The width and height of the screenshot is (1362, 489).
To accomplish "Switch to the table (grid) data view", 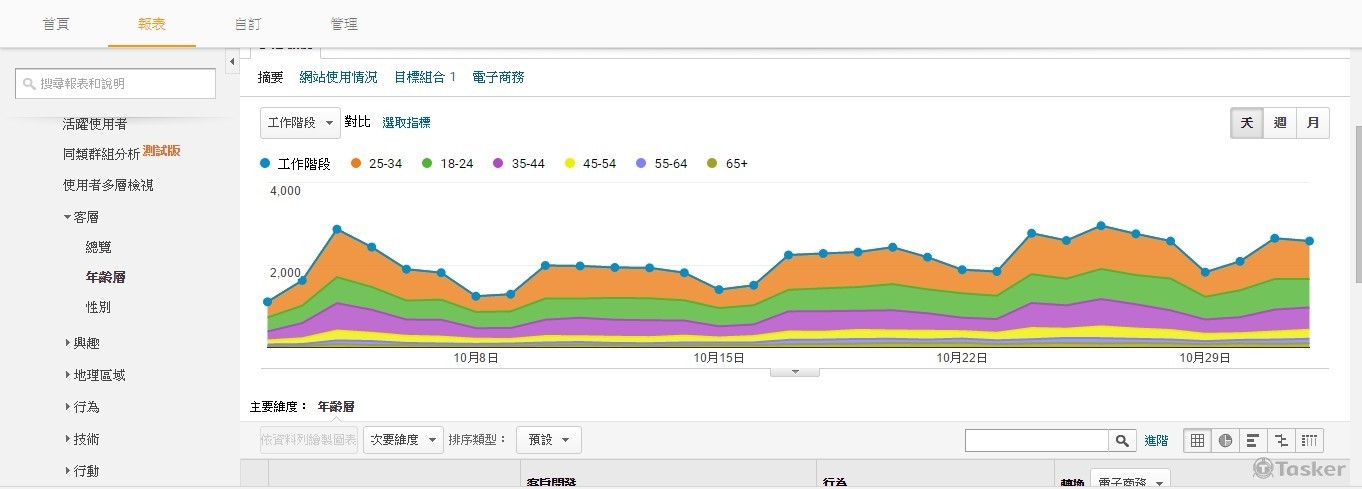I will (x=1197, y=440).
